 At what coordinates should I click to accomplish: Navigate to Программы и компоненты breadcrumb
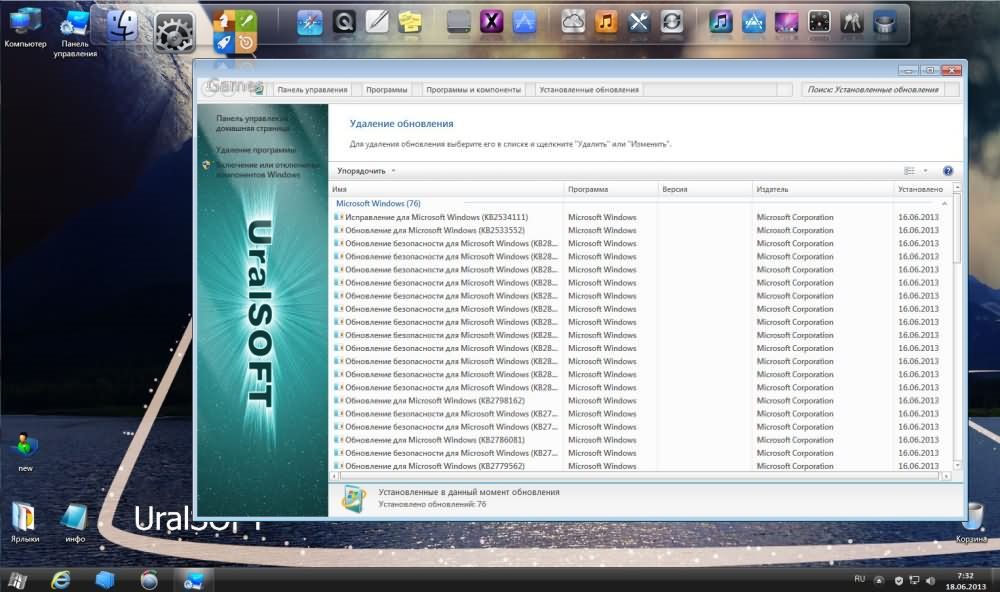(473, 90)
